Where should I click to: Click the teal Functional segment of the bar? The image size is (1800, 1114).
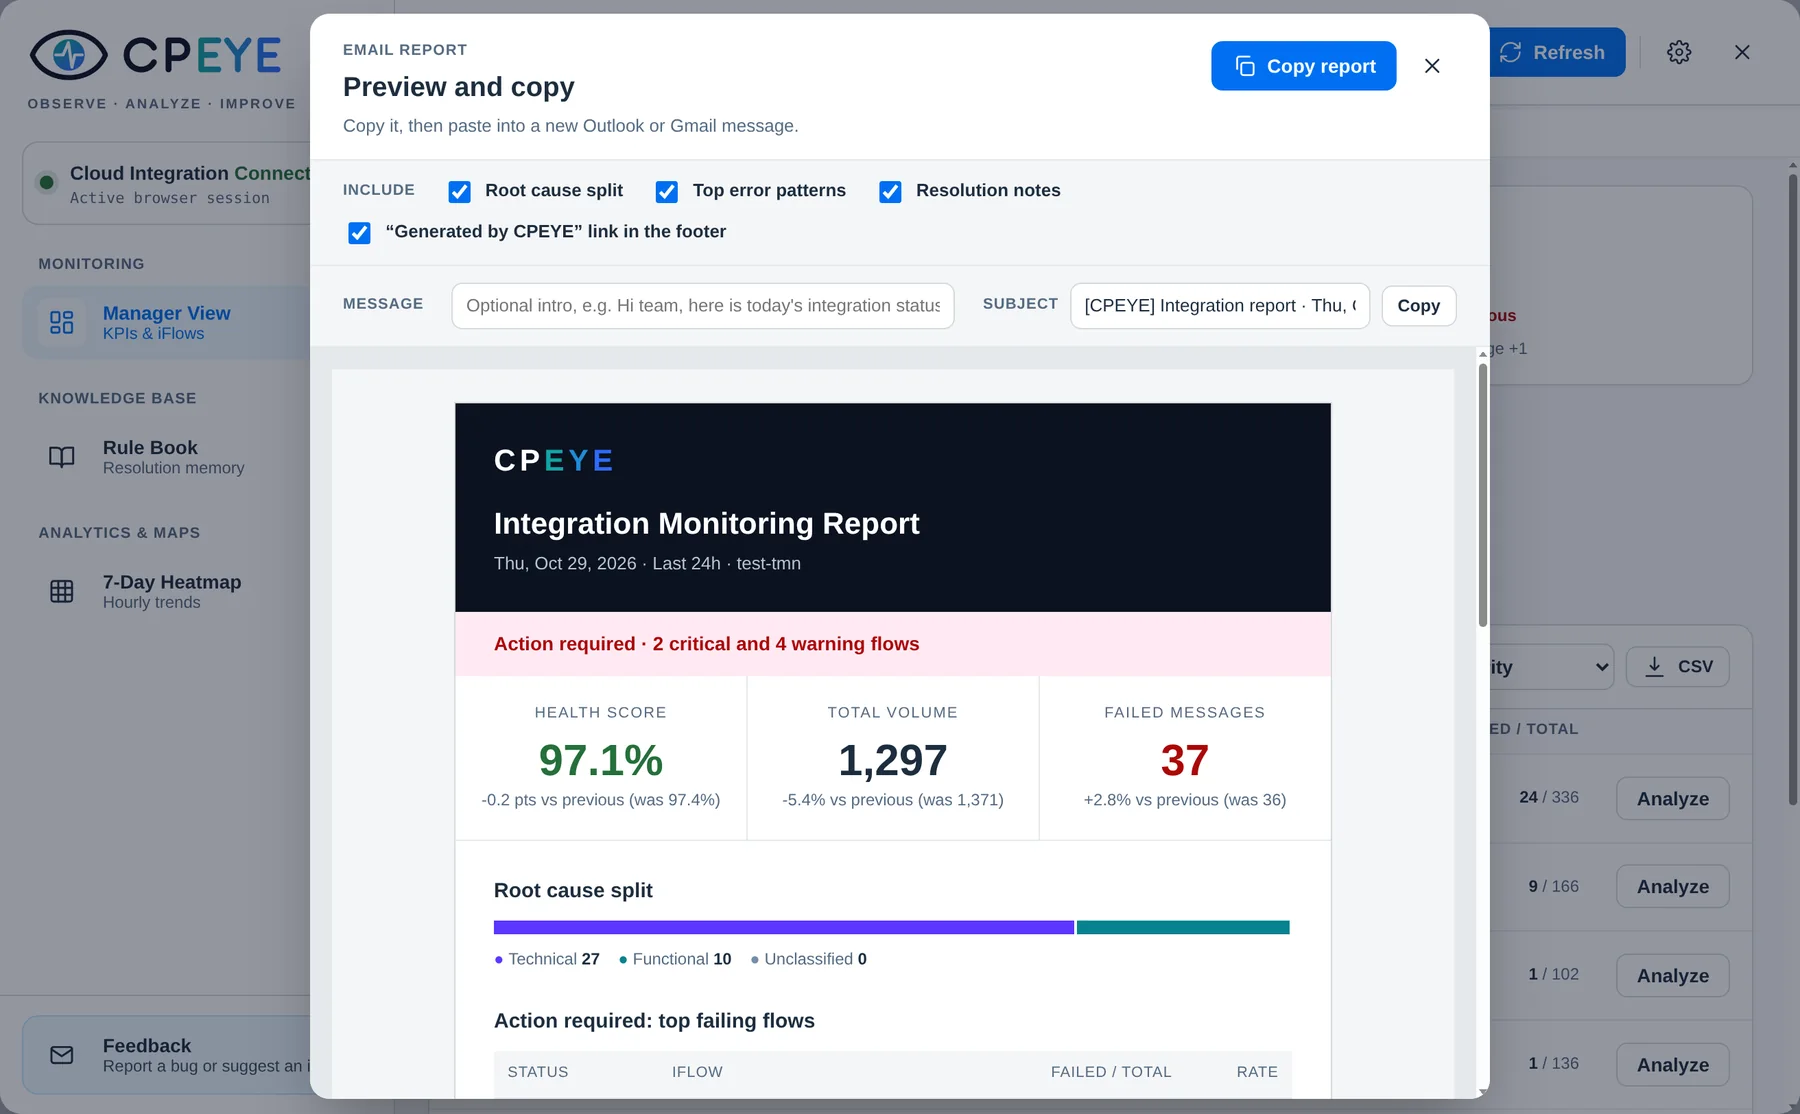click(1183, 928)
